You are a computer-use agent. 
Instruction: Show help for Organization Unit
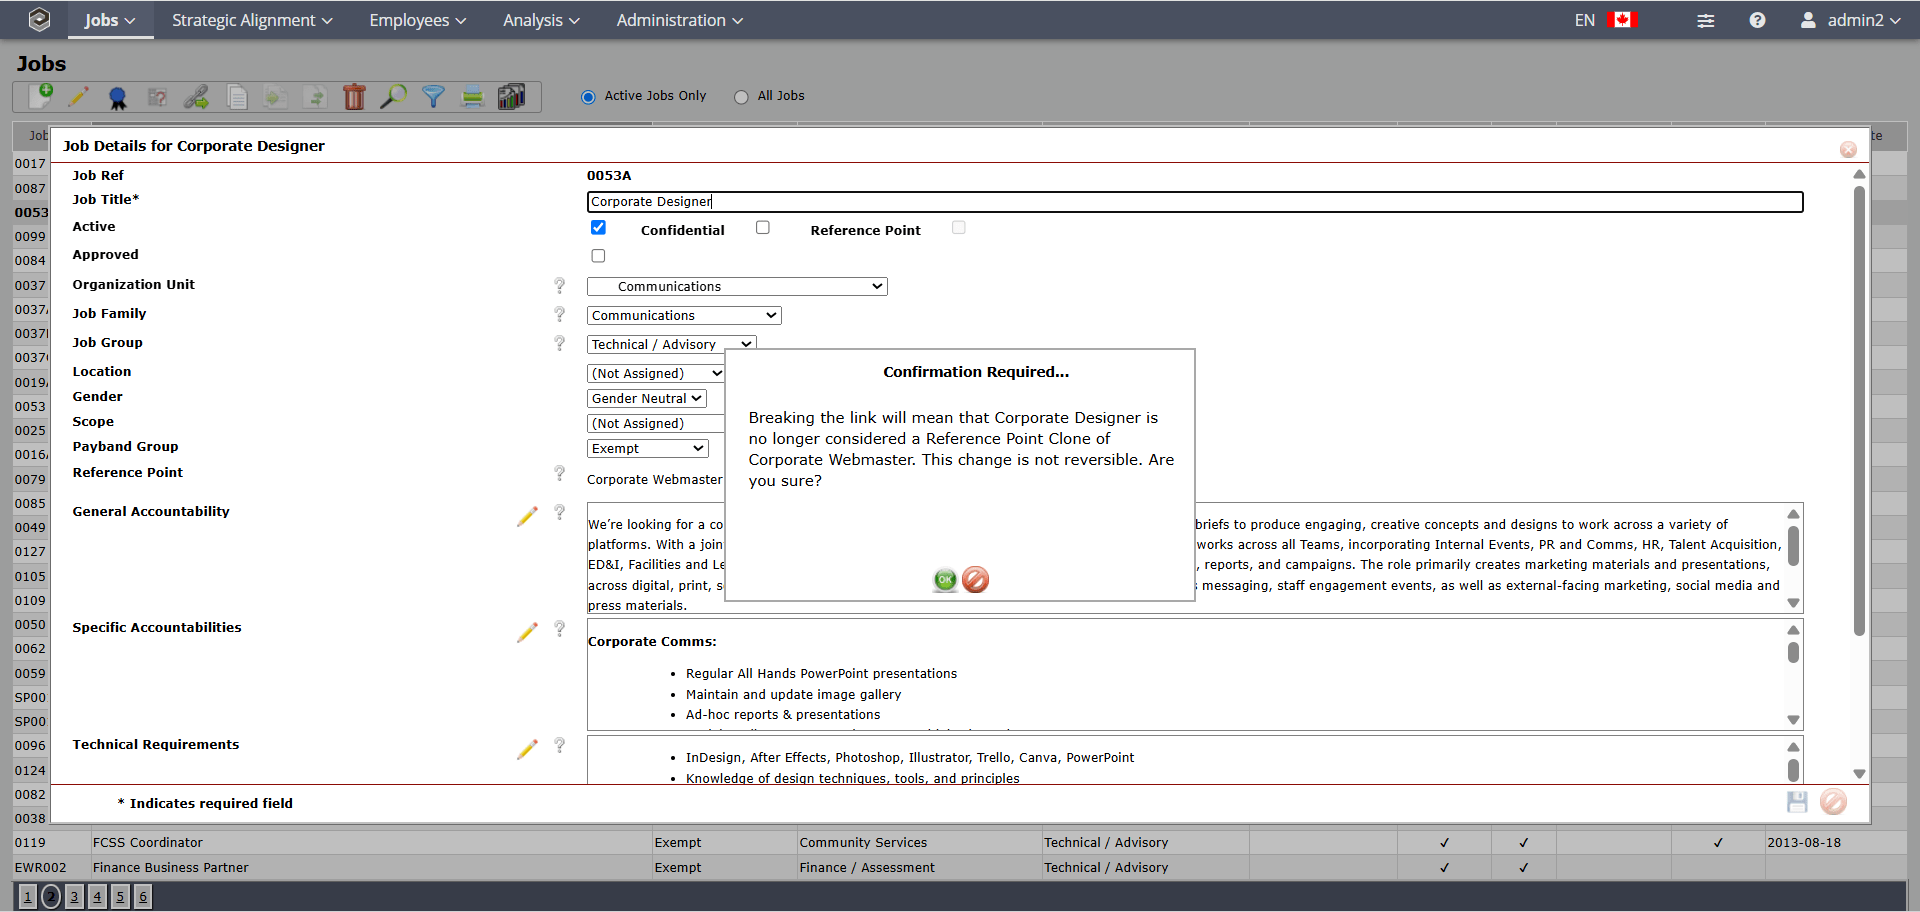click(x=560, y=286)
